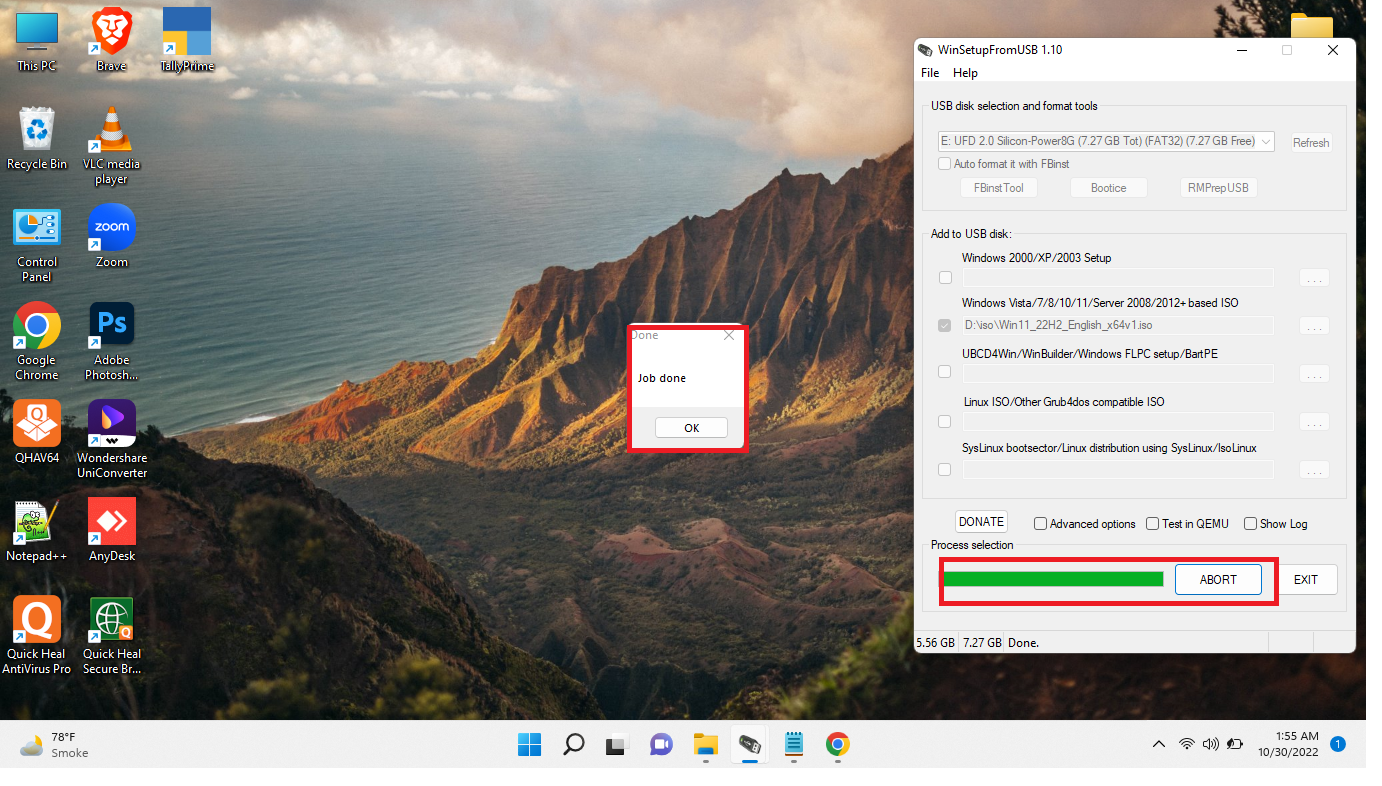
Task: Click the EXIT button
Action: click(1306, 580)
